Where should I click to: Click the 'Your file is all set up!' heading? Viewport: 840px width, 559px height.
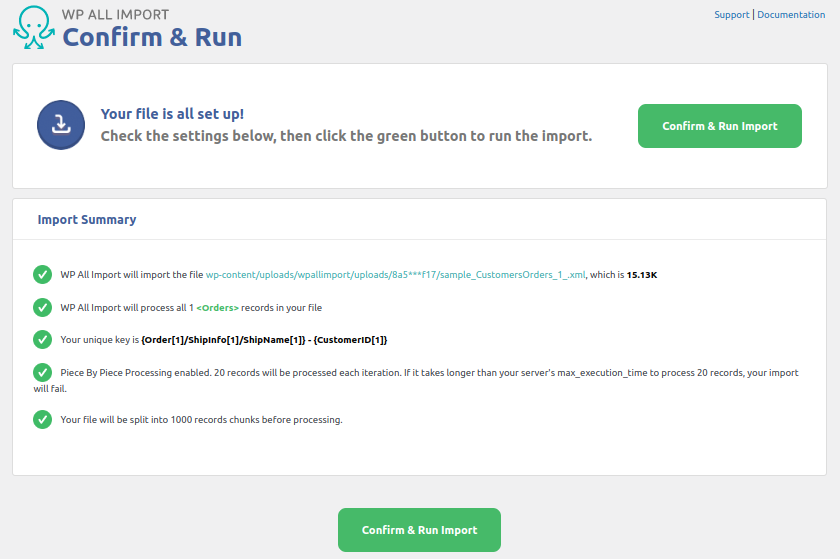(x=172, y=114)
